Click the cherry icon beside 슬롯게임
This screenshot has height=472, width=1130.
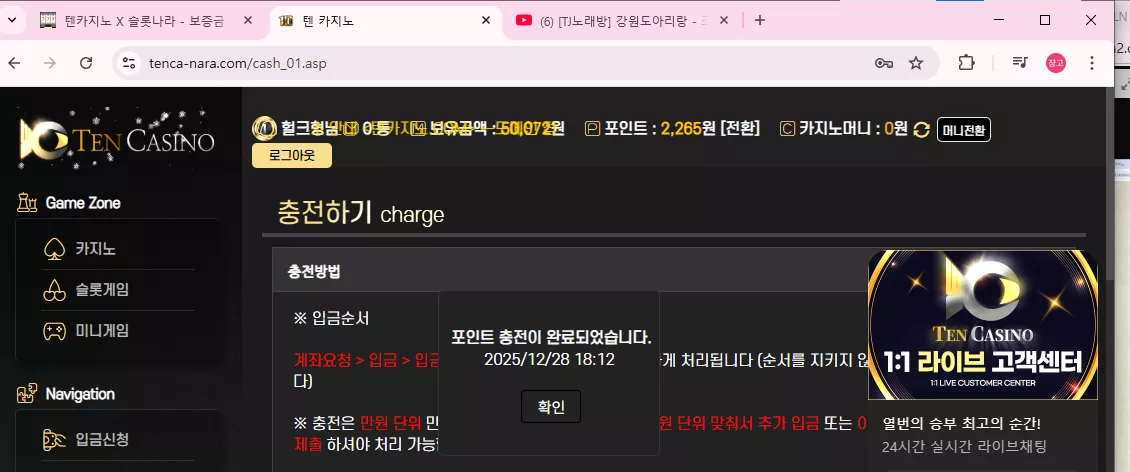tap(54, 290)
